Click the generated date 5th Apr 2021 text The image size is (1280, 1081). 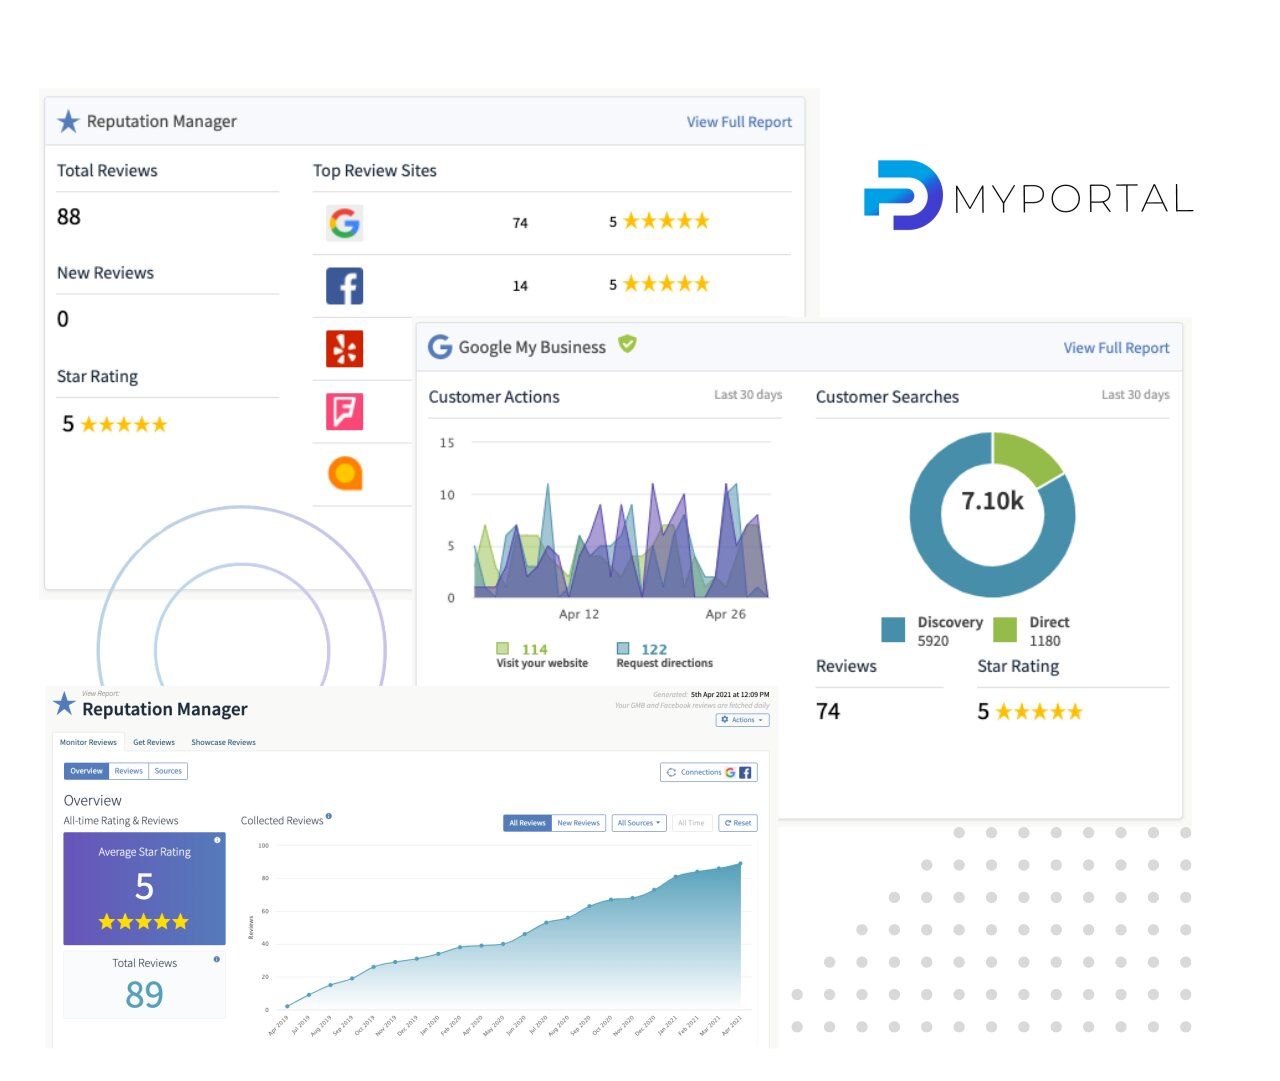coord(730,694)
